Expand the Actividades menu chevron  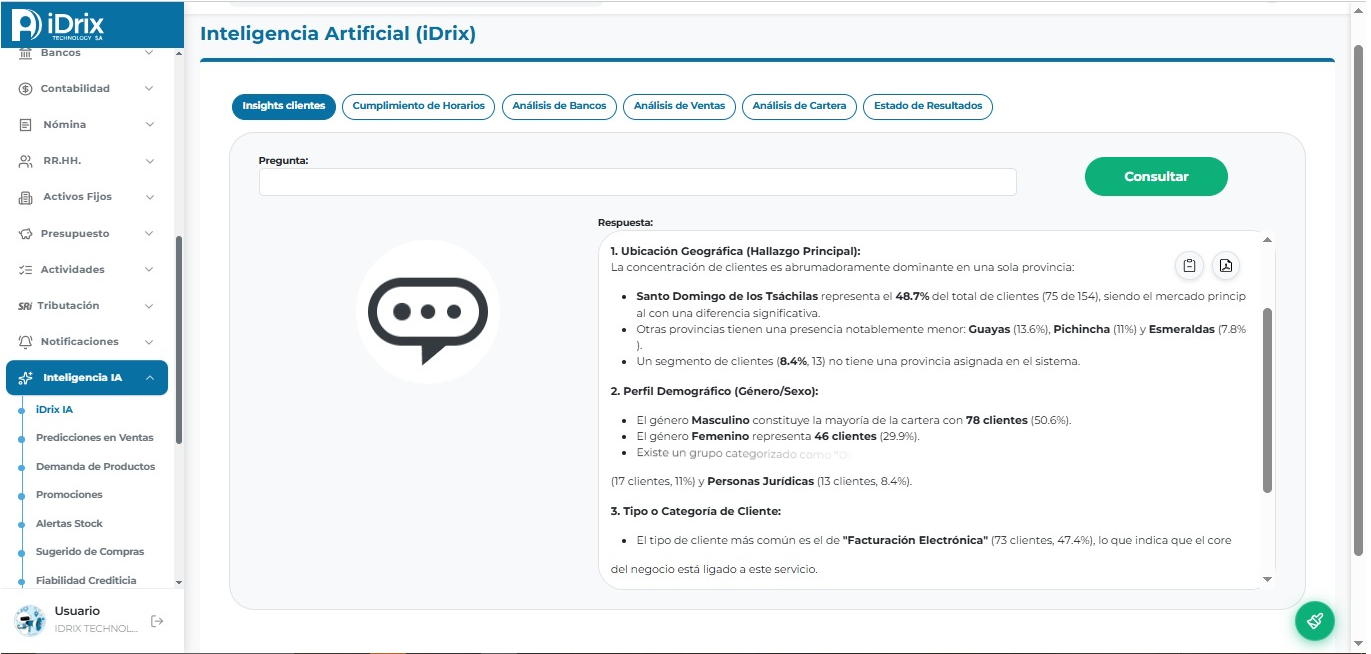(x=149, y=270)
